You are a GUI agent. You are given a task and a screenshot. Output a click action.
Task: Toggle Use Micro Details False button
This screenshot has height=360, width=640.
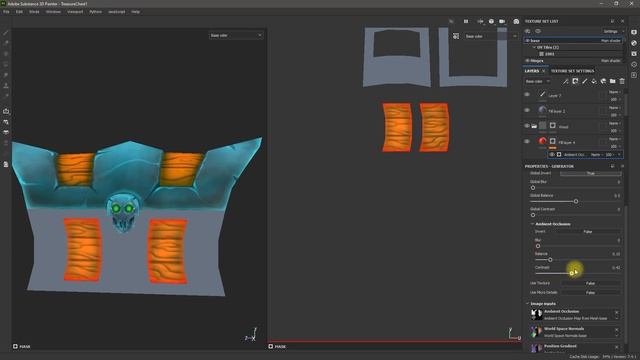pyautogui.click(x=591, y=293)
